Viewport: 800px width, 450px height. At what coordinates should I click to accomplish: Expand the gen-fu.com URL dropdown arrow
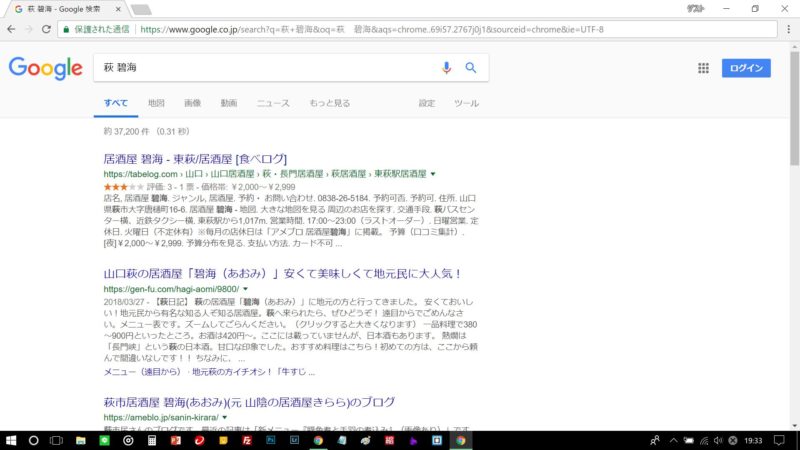coord(245,289)
